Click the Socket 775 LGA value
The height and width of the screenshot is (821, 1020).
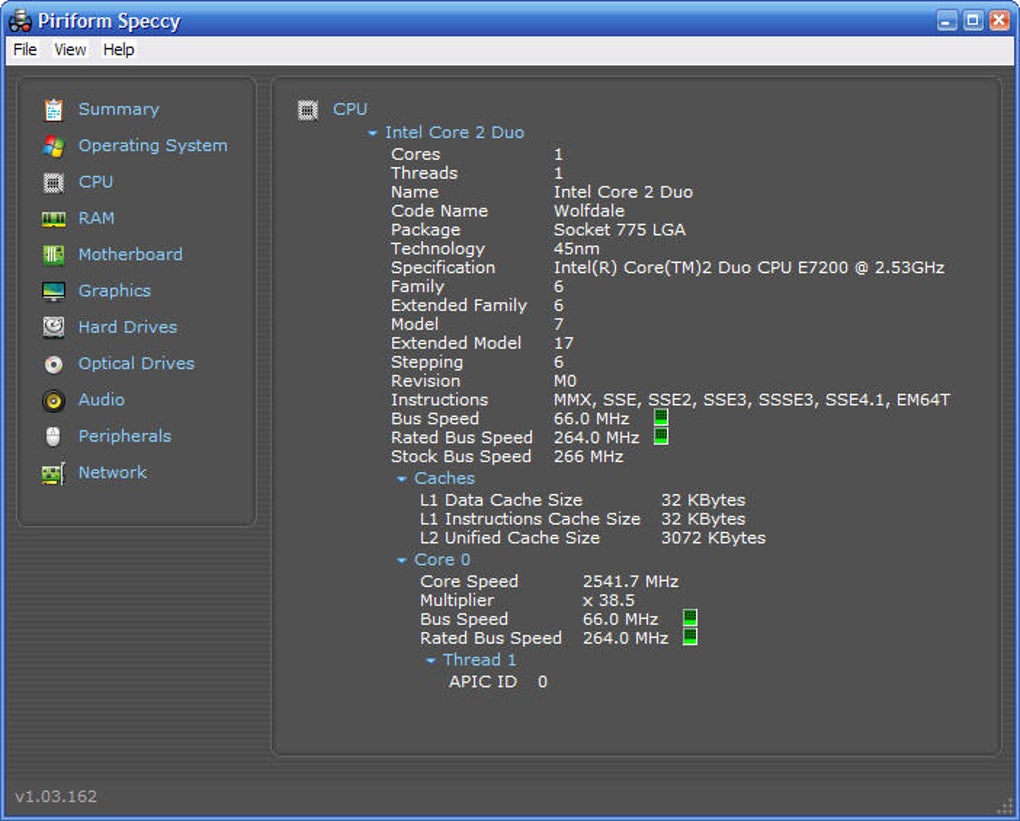pyautogui.click(x=619, y=230)
